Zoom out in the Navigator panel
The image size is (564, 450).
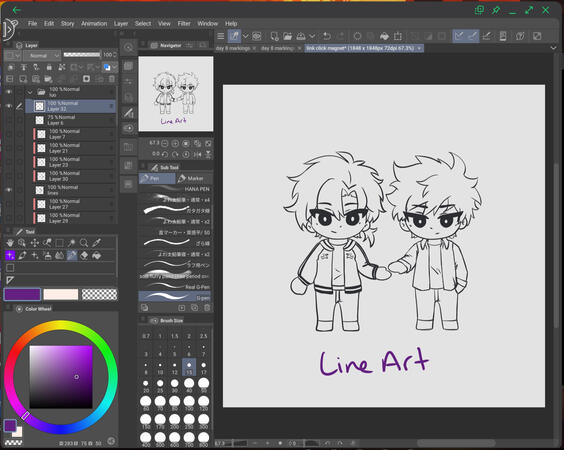[x=164, y=144]
